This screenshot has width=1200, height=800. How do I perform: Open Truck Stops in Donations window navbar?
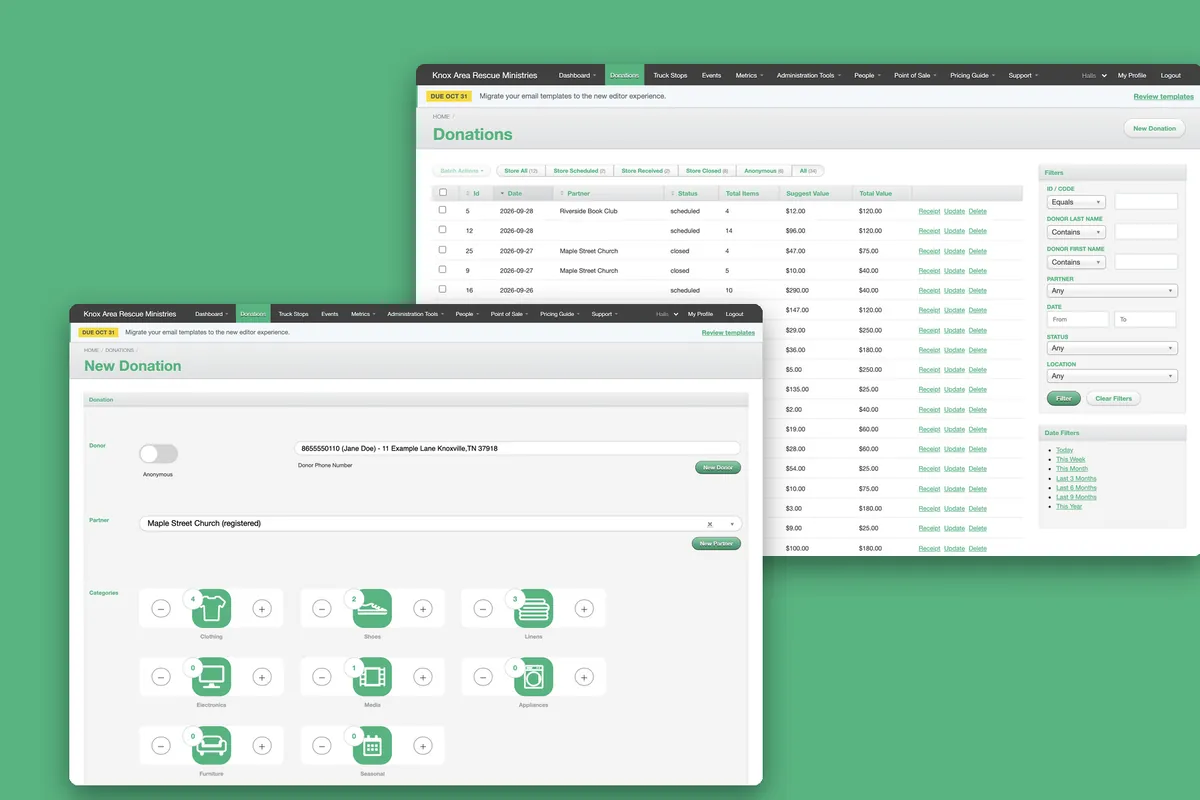670,75
